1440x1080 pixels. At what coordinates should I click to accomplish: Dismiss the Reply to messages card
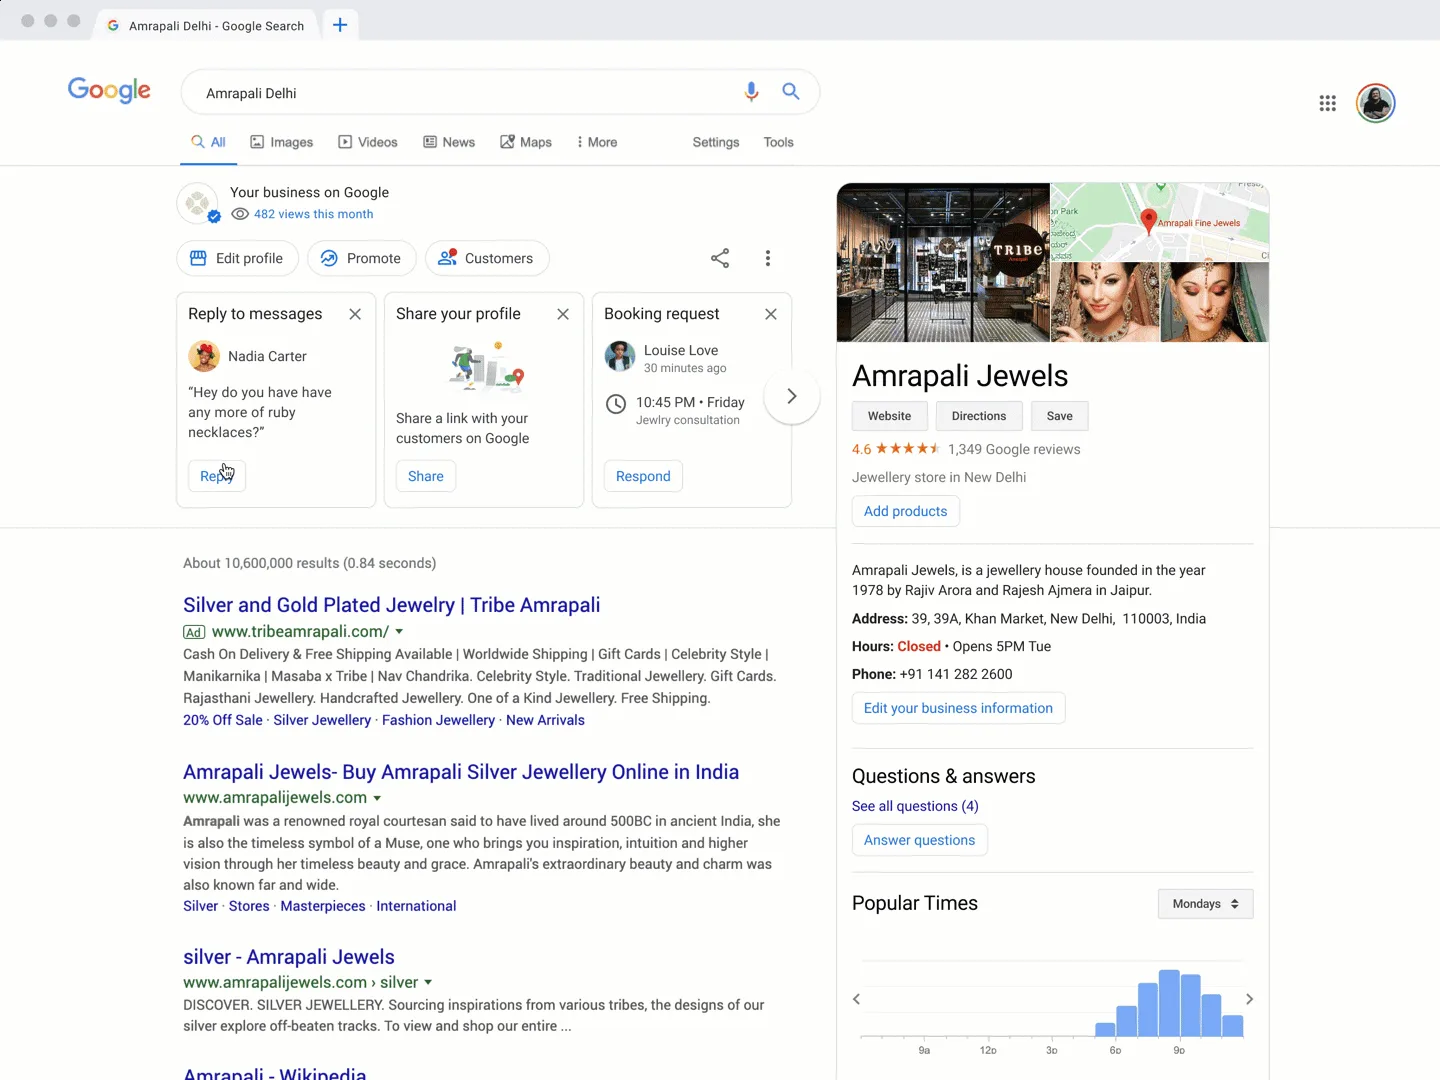point(355,314)
